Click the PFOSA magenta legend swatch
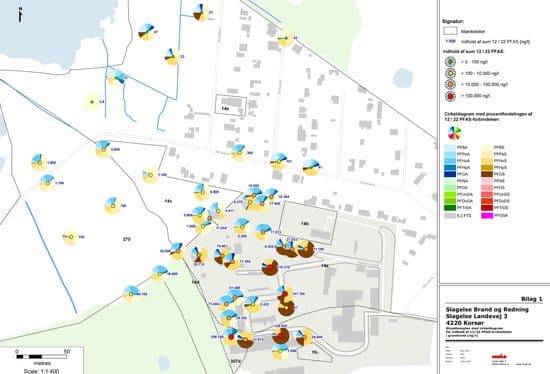 click(x=488, y=215)
